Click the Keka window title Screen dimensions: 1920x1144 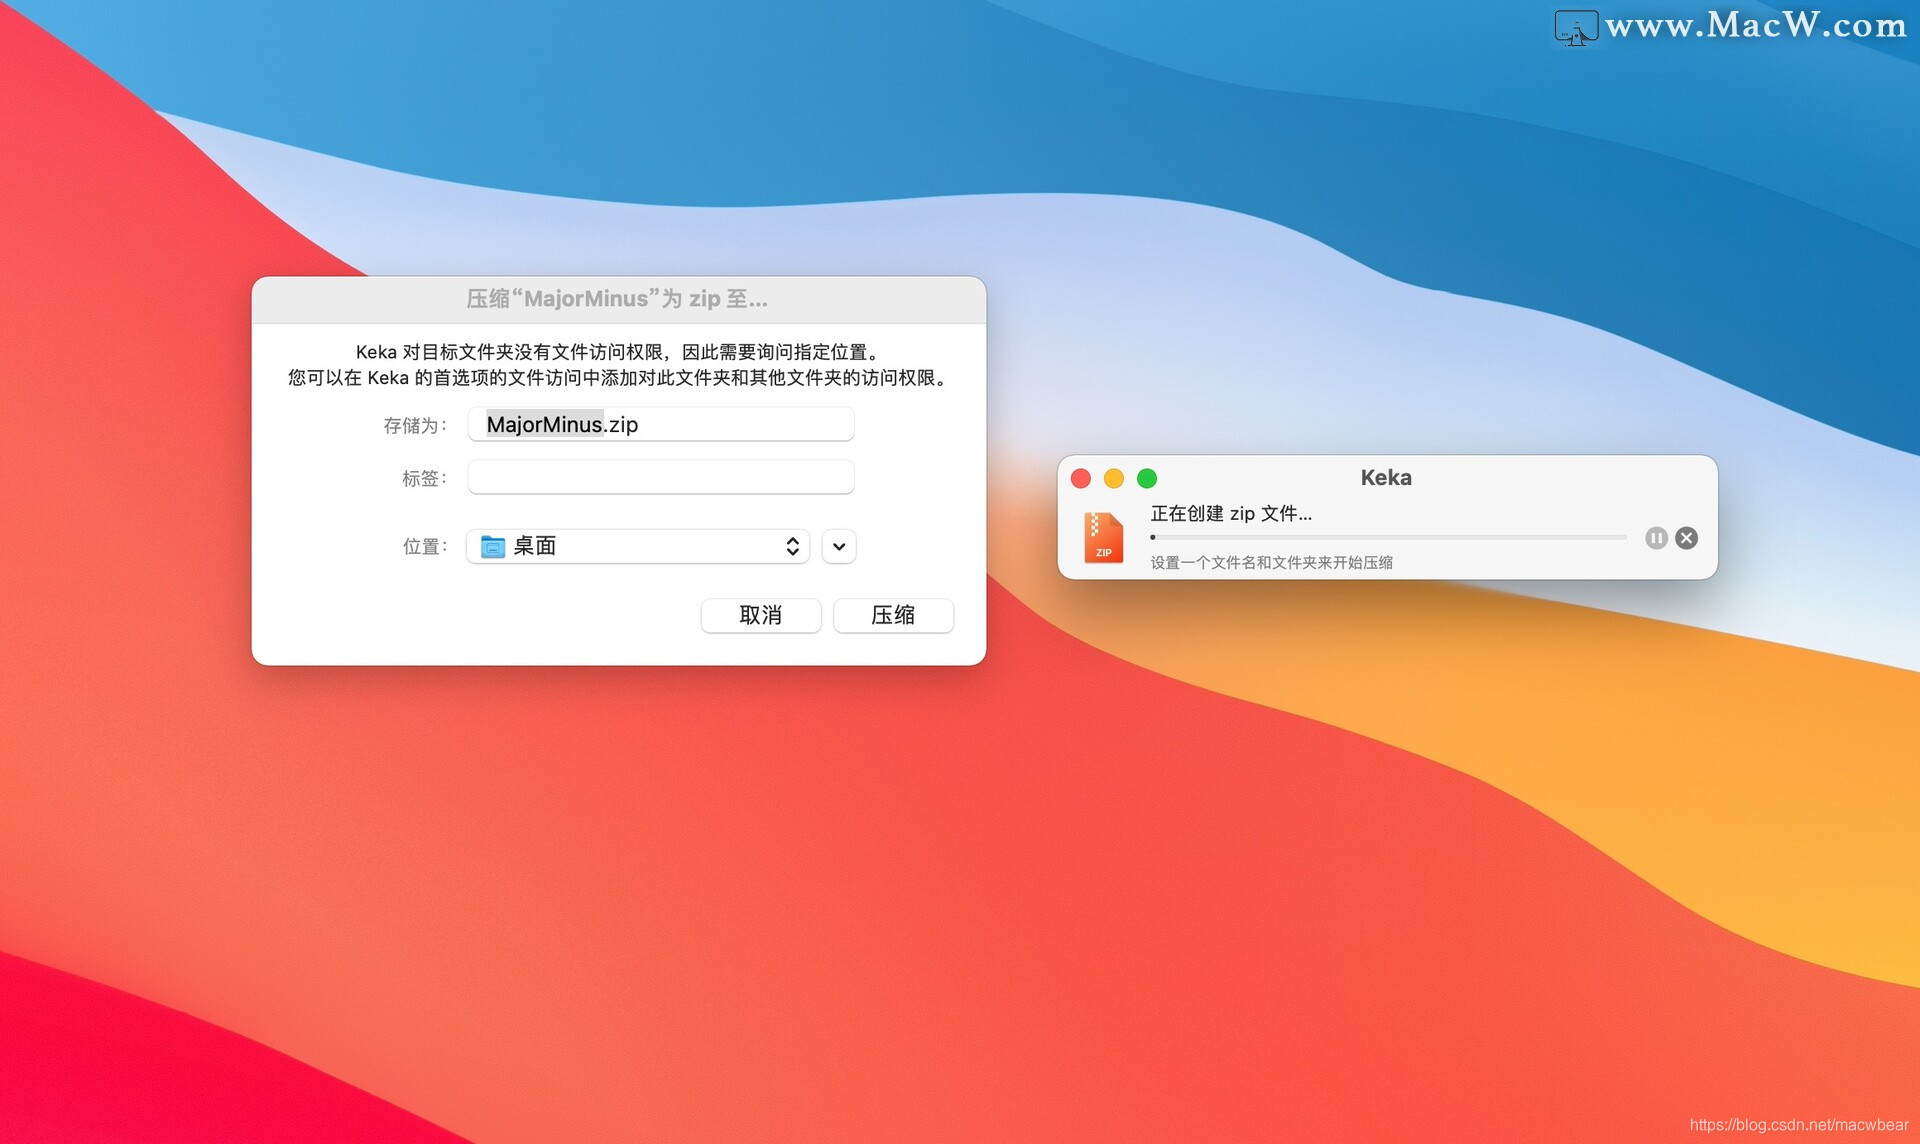pyautogui.click(x=1386, y=478)
